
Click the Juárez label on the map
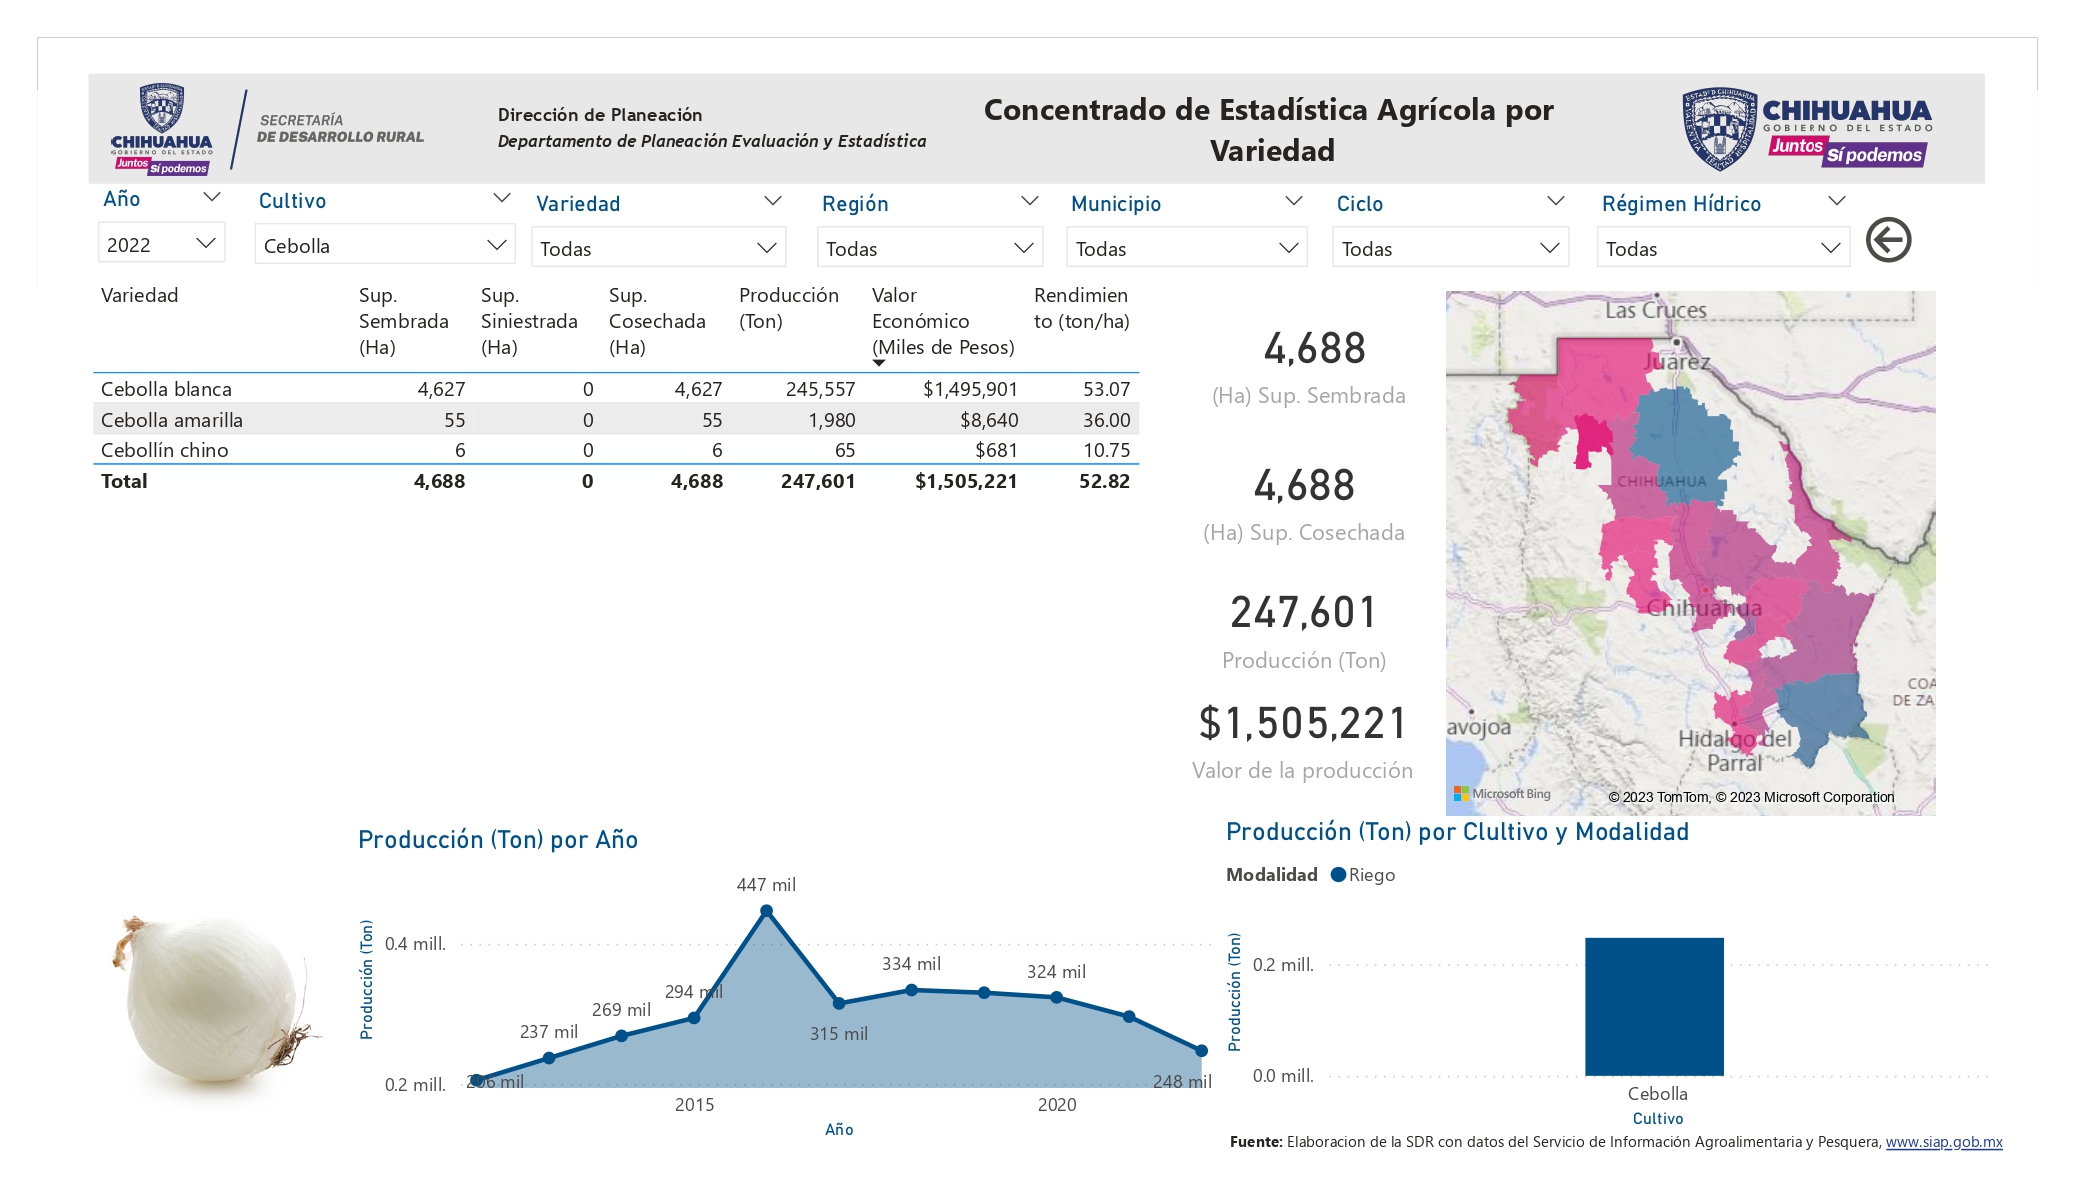pyautogui.click(x=1677, y=361)
